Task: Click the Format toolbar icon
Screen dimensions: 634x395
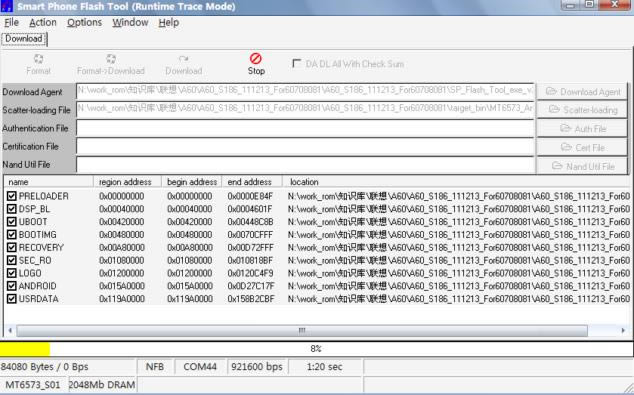Action: pyautogui.click(x=38, y=59)
